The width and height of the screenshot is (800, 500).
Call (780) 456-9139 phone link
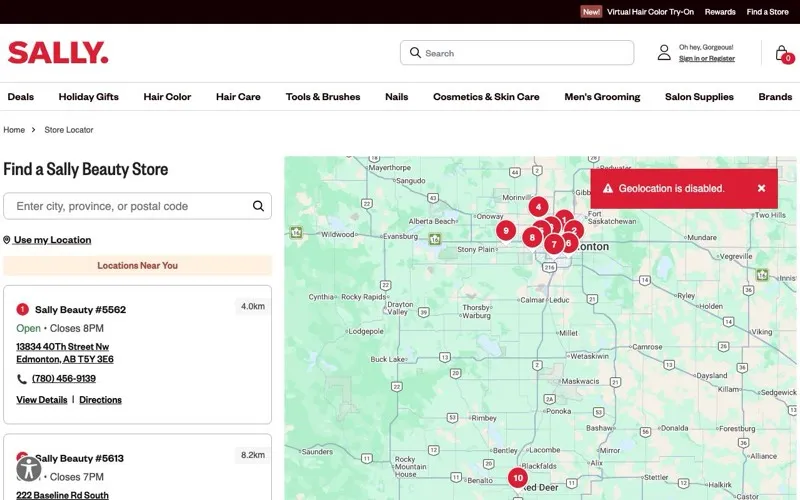click(64, 379)
